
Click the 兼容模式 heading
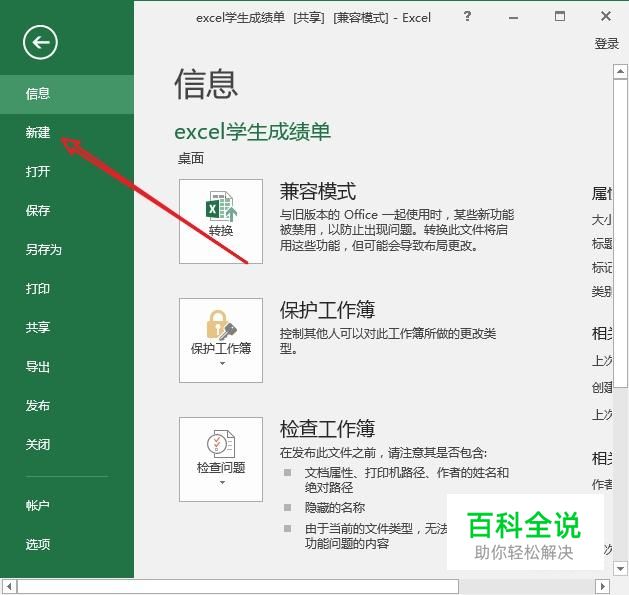(318, 191)
